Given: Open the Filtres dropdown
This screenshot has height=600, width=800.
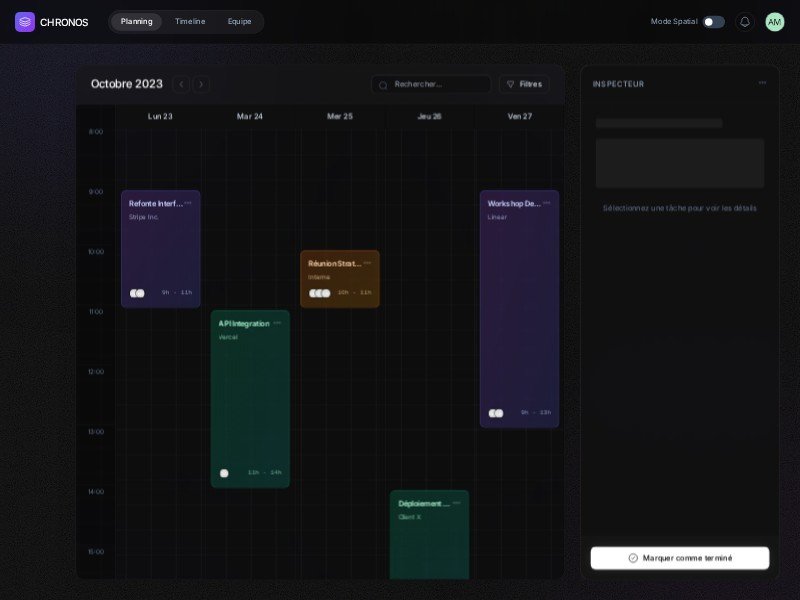Looking at the screenshot, I should click(524, 84).
